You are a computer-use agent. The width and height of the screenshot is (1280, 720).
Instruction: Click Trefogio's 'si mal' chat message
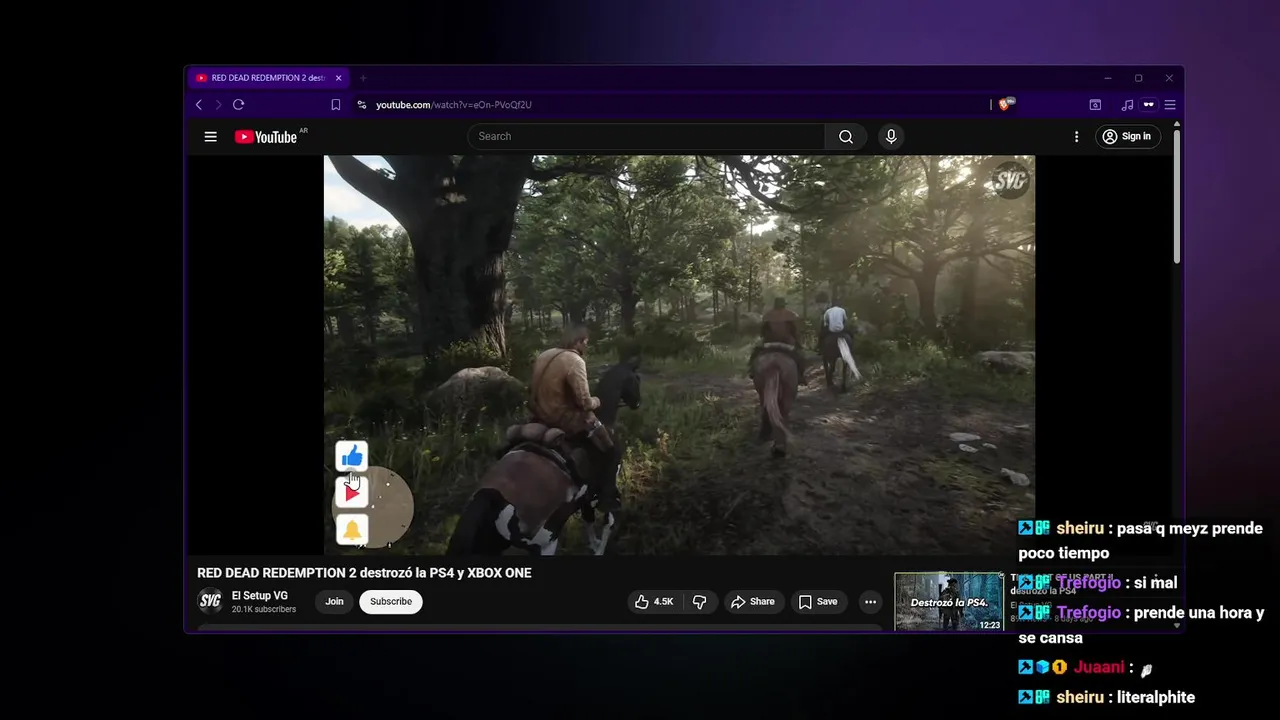1098,583
